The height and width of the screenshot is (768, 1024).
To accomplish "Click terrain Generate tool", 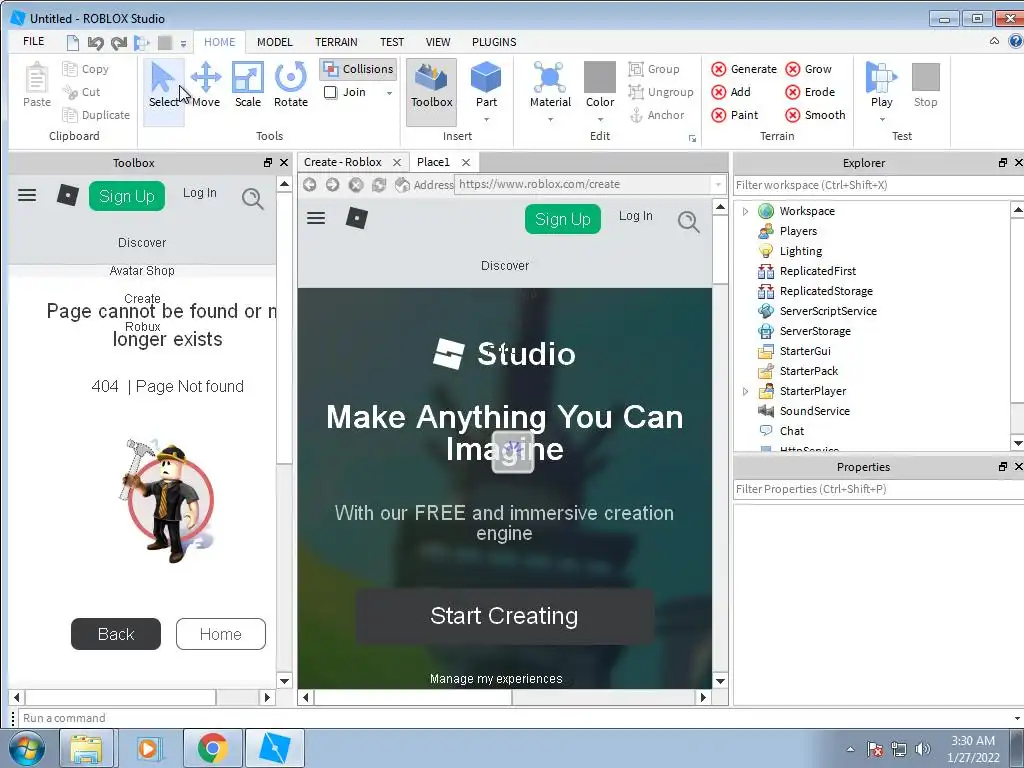I will pyautogui.click(x=744, y=69).
